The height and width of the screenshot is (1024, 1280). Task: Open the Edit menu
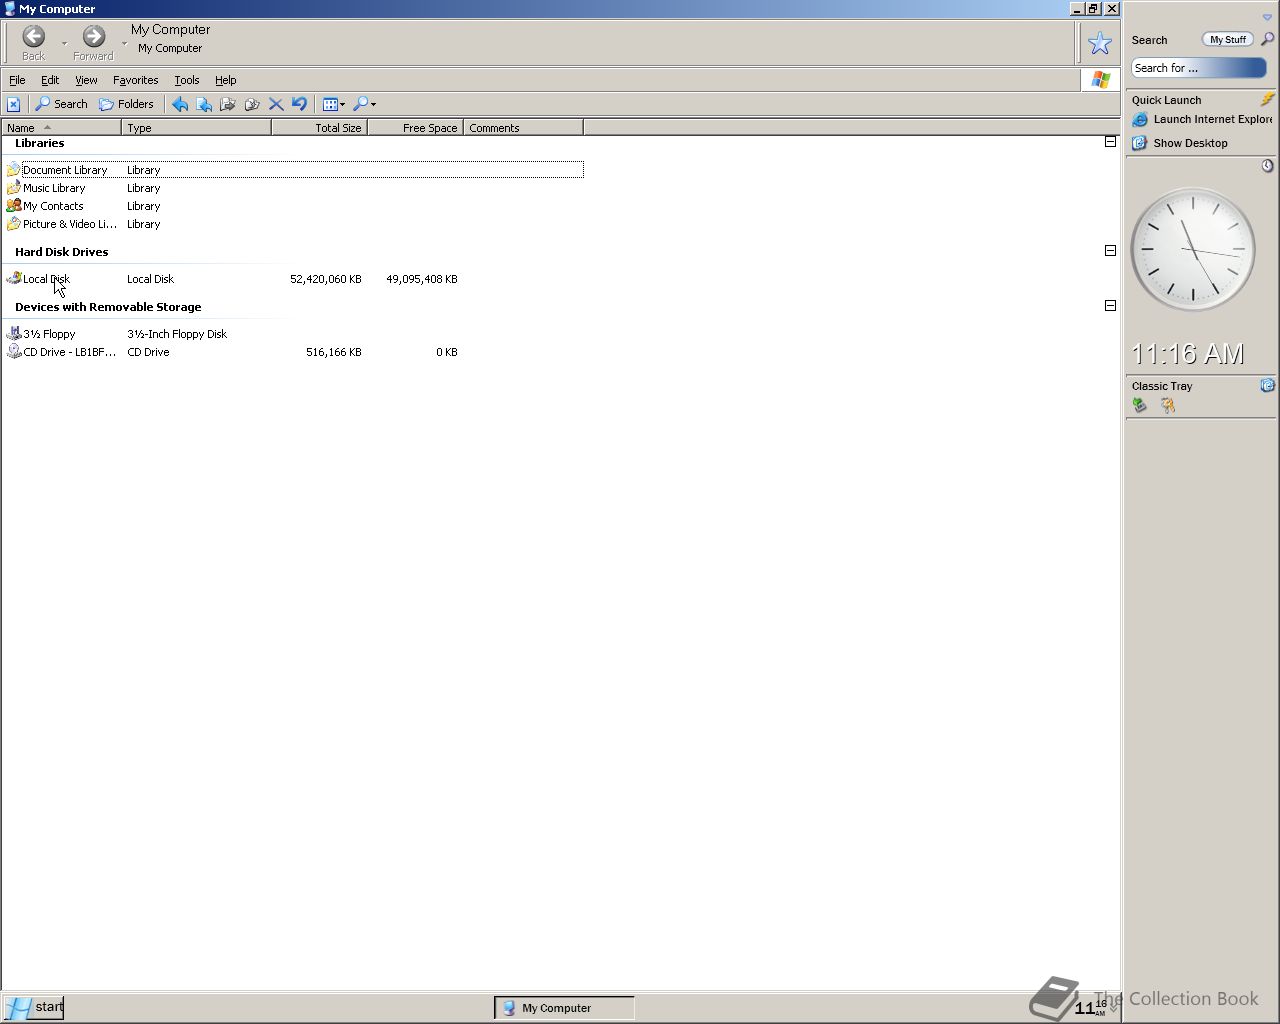tap(50, 80)
